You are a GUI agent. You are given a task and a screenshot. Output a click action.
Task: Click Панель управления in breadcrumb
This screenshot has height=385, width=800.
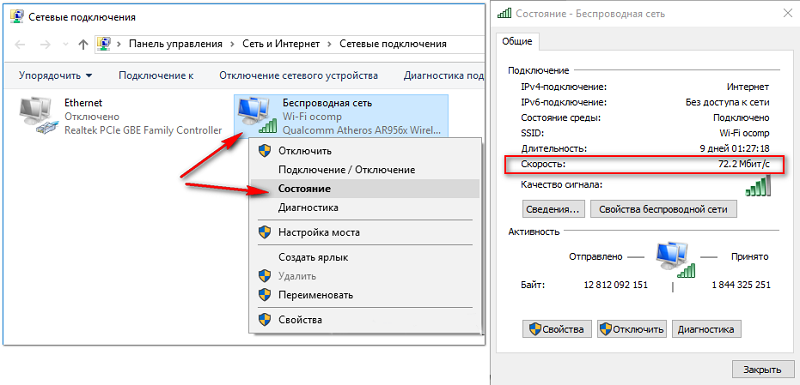pos(176,44)
